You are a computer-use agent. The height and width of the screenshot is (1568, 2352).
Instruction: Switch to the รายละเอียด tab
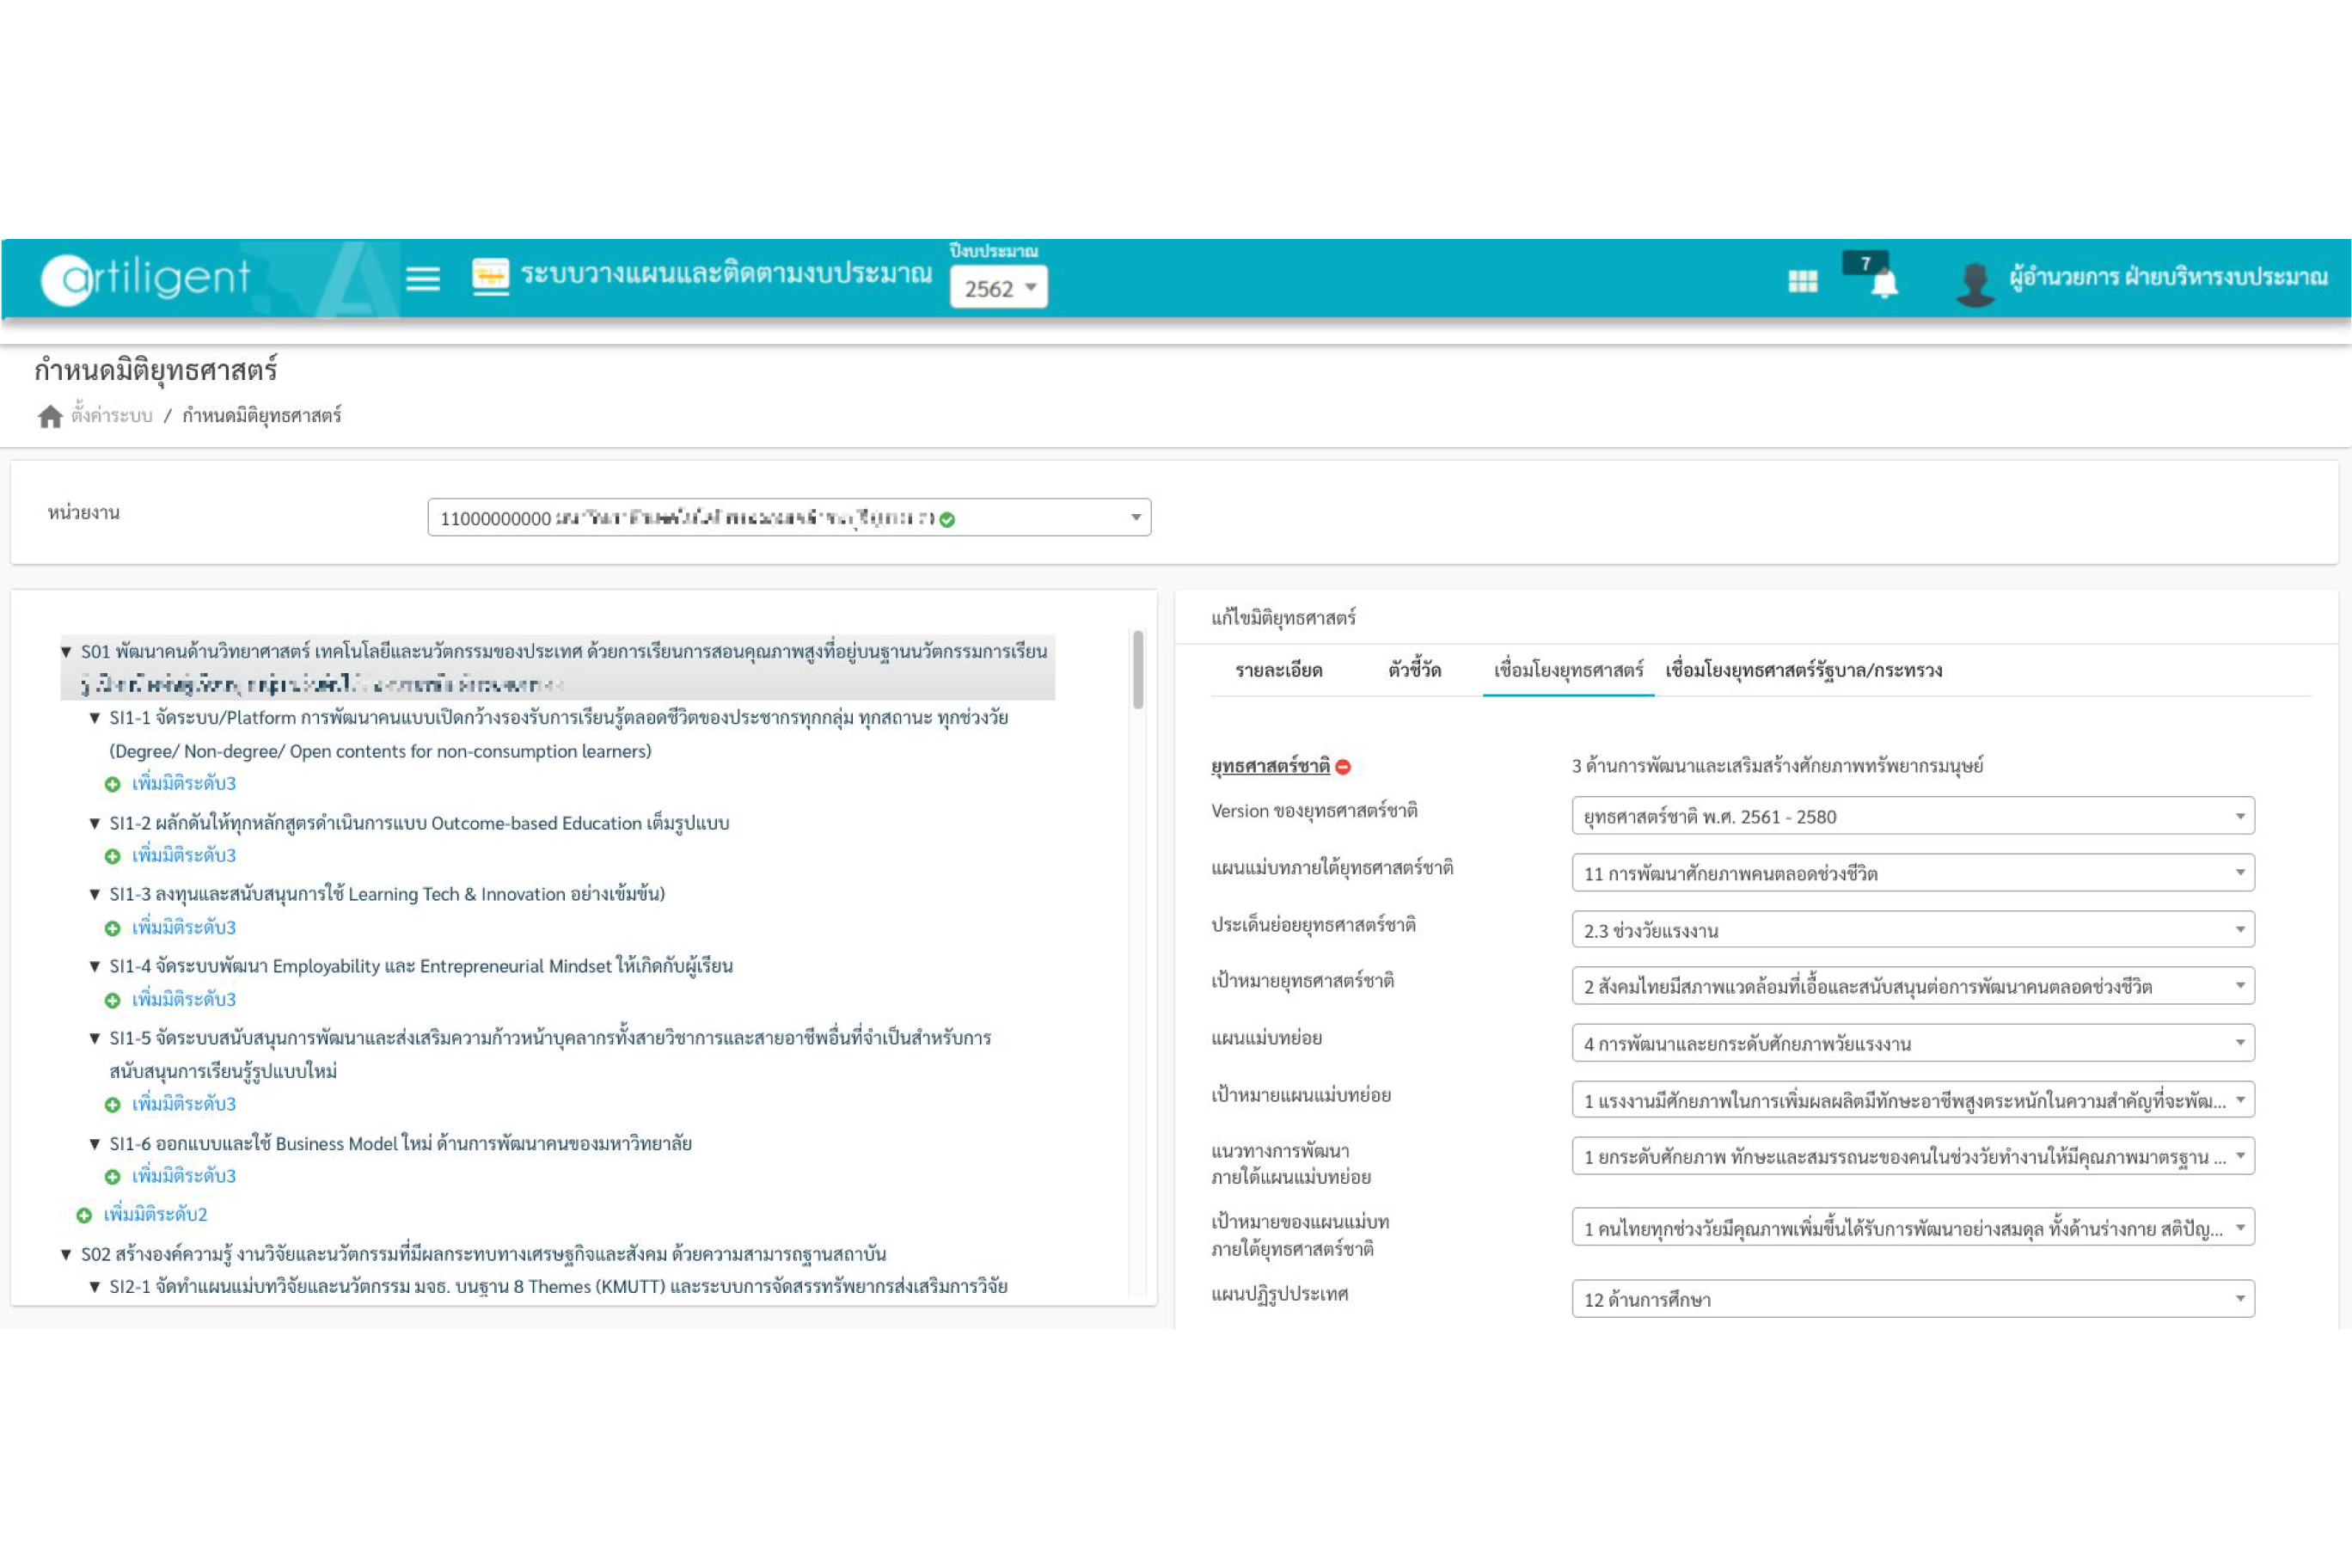tap(1279, 670)
